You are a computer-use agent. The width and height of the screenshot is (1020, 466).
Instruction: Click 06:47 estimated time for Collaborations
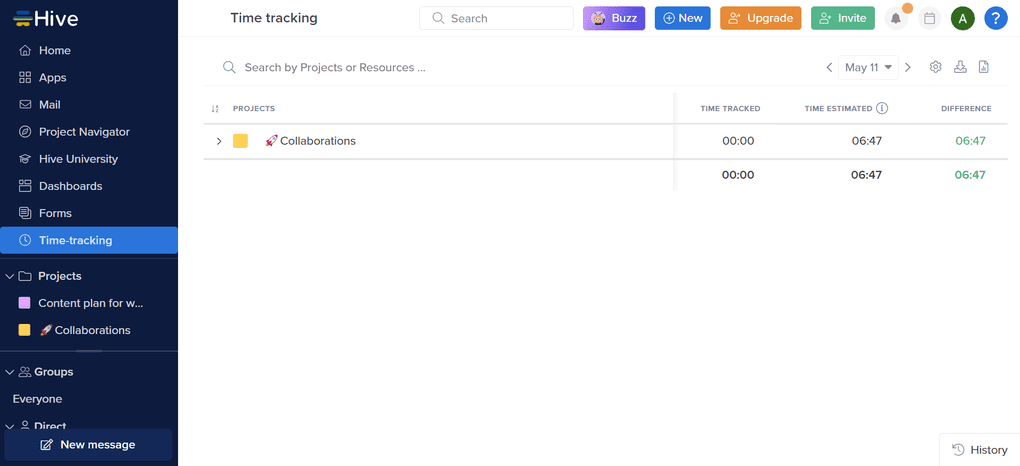[866, 141]
